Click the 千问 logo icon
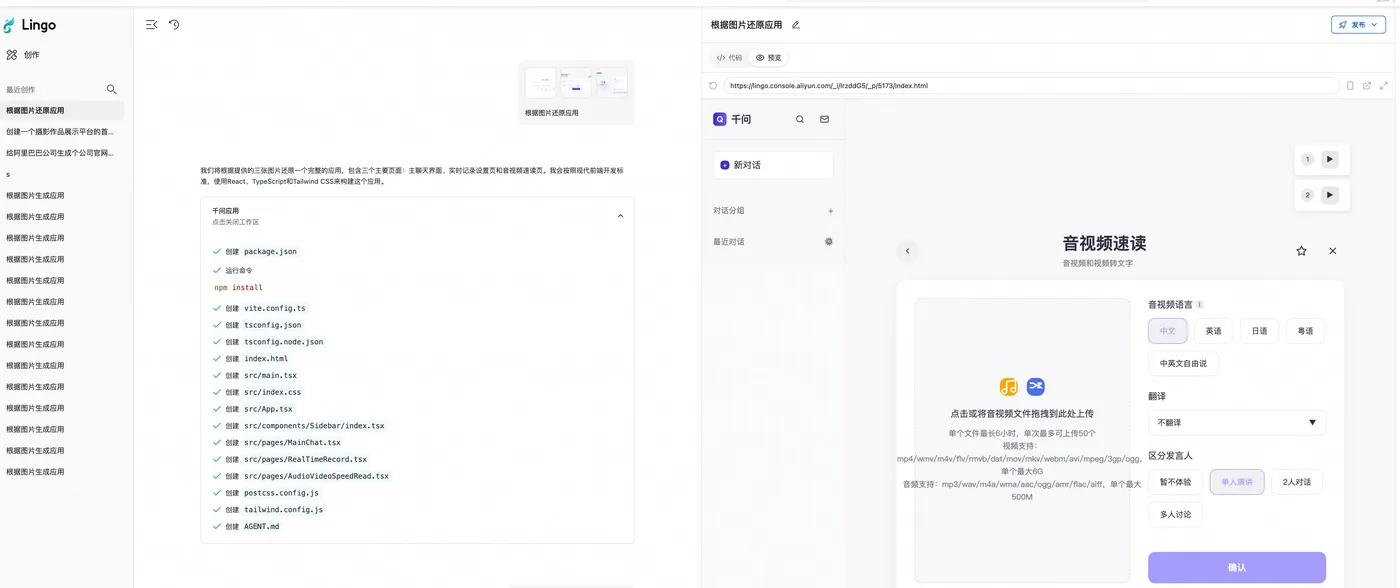 (x=720, y=119)
